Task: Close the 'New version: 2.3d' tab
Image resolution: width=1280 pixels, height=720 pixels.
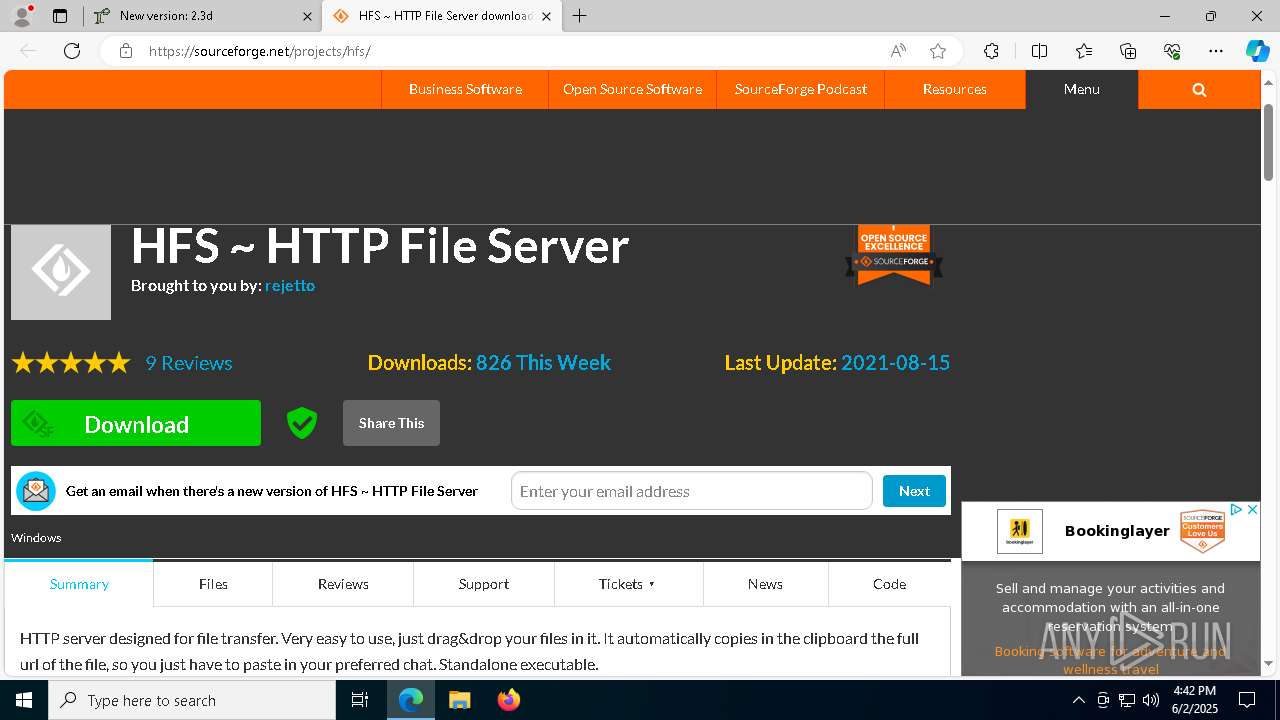Action: 307,16
